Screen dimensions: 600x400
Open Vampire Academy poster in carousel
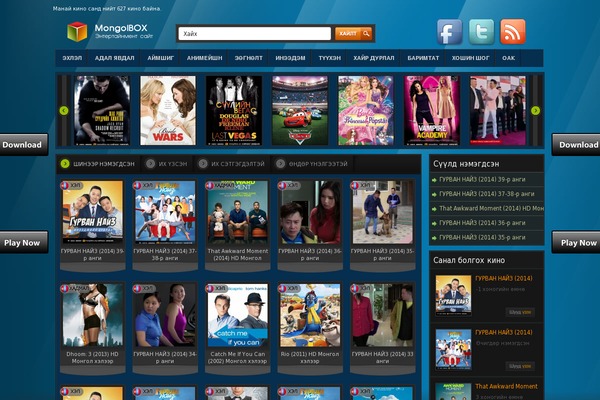click(x=432, y=110)
